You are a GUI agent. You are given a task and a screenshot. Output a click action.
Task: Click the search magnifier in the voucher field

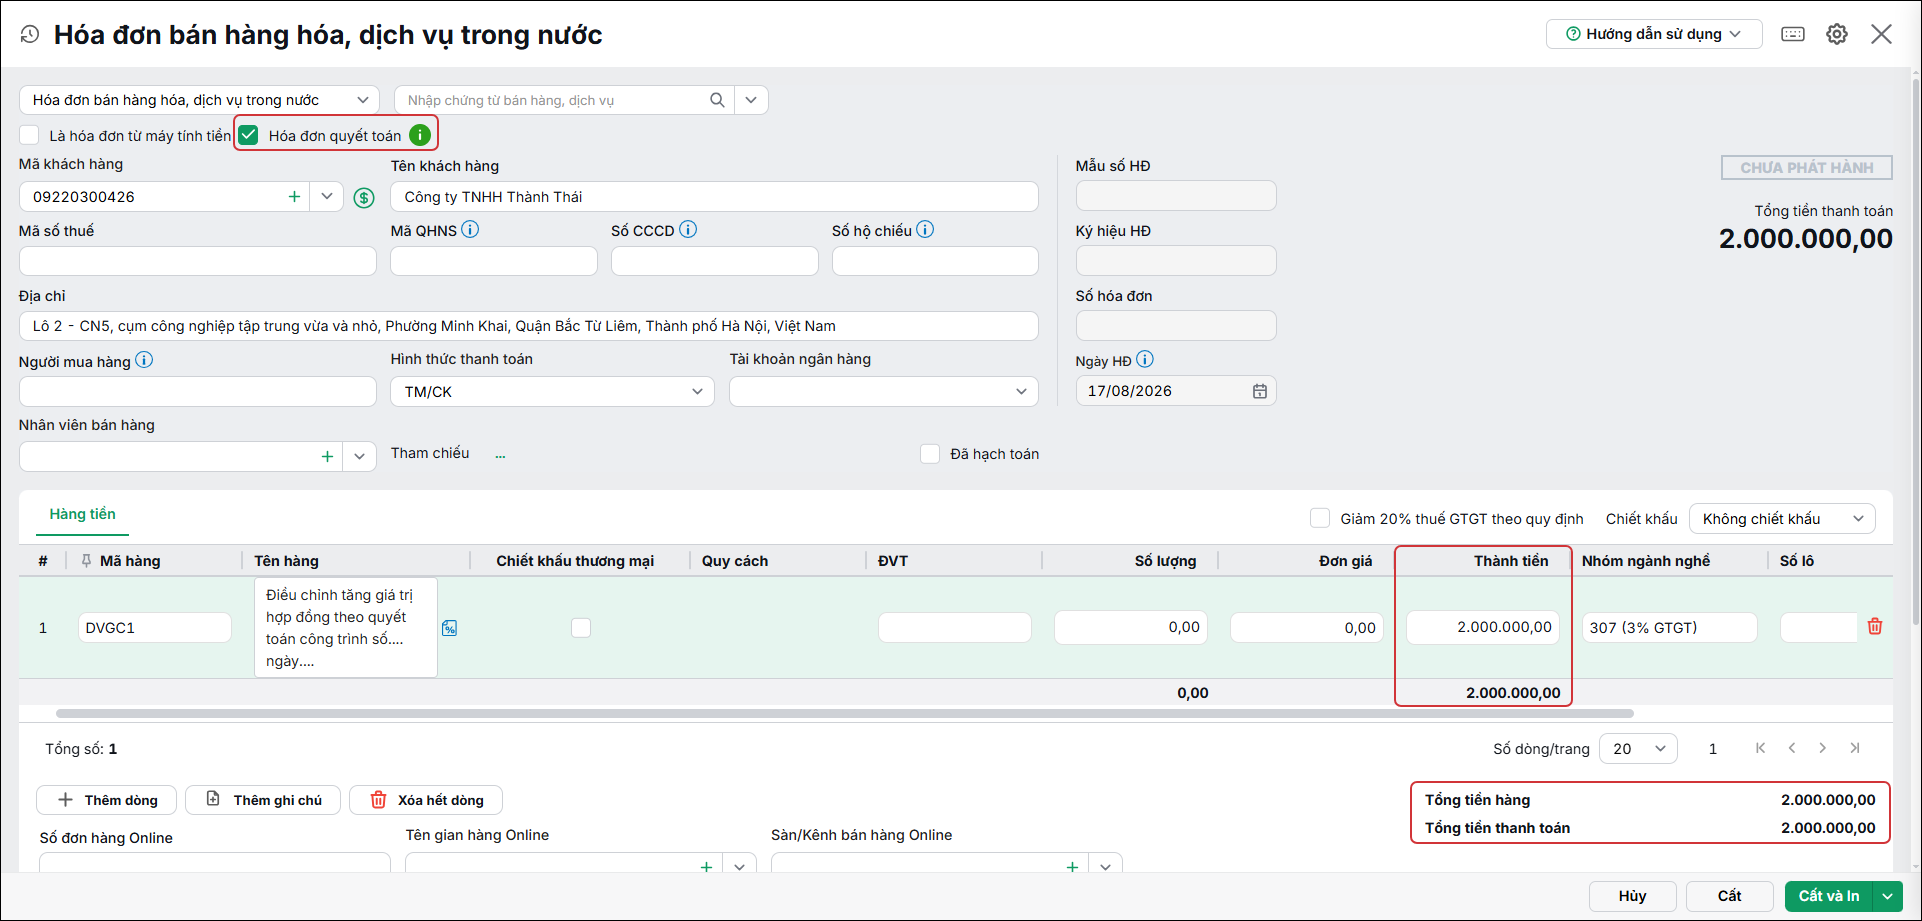pos(717,100)
